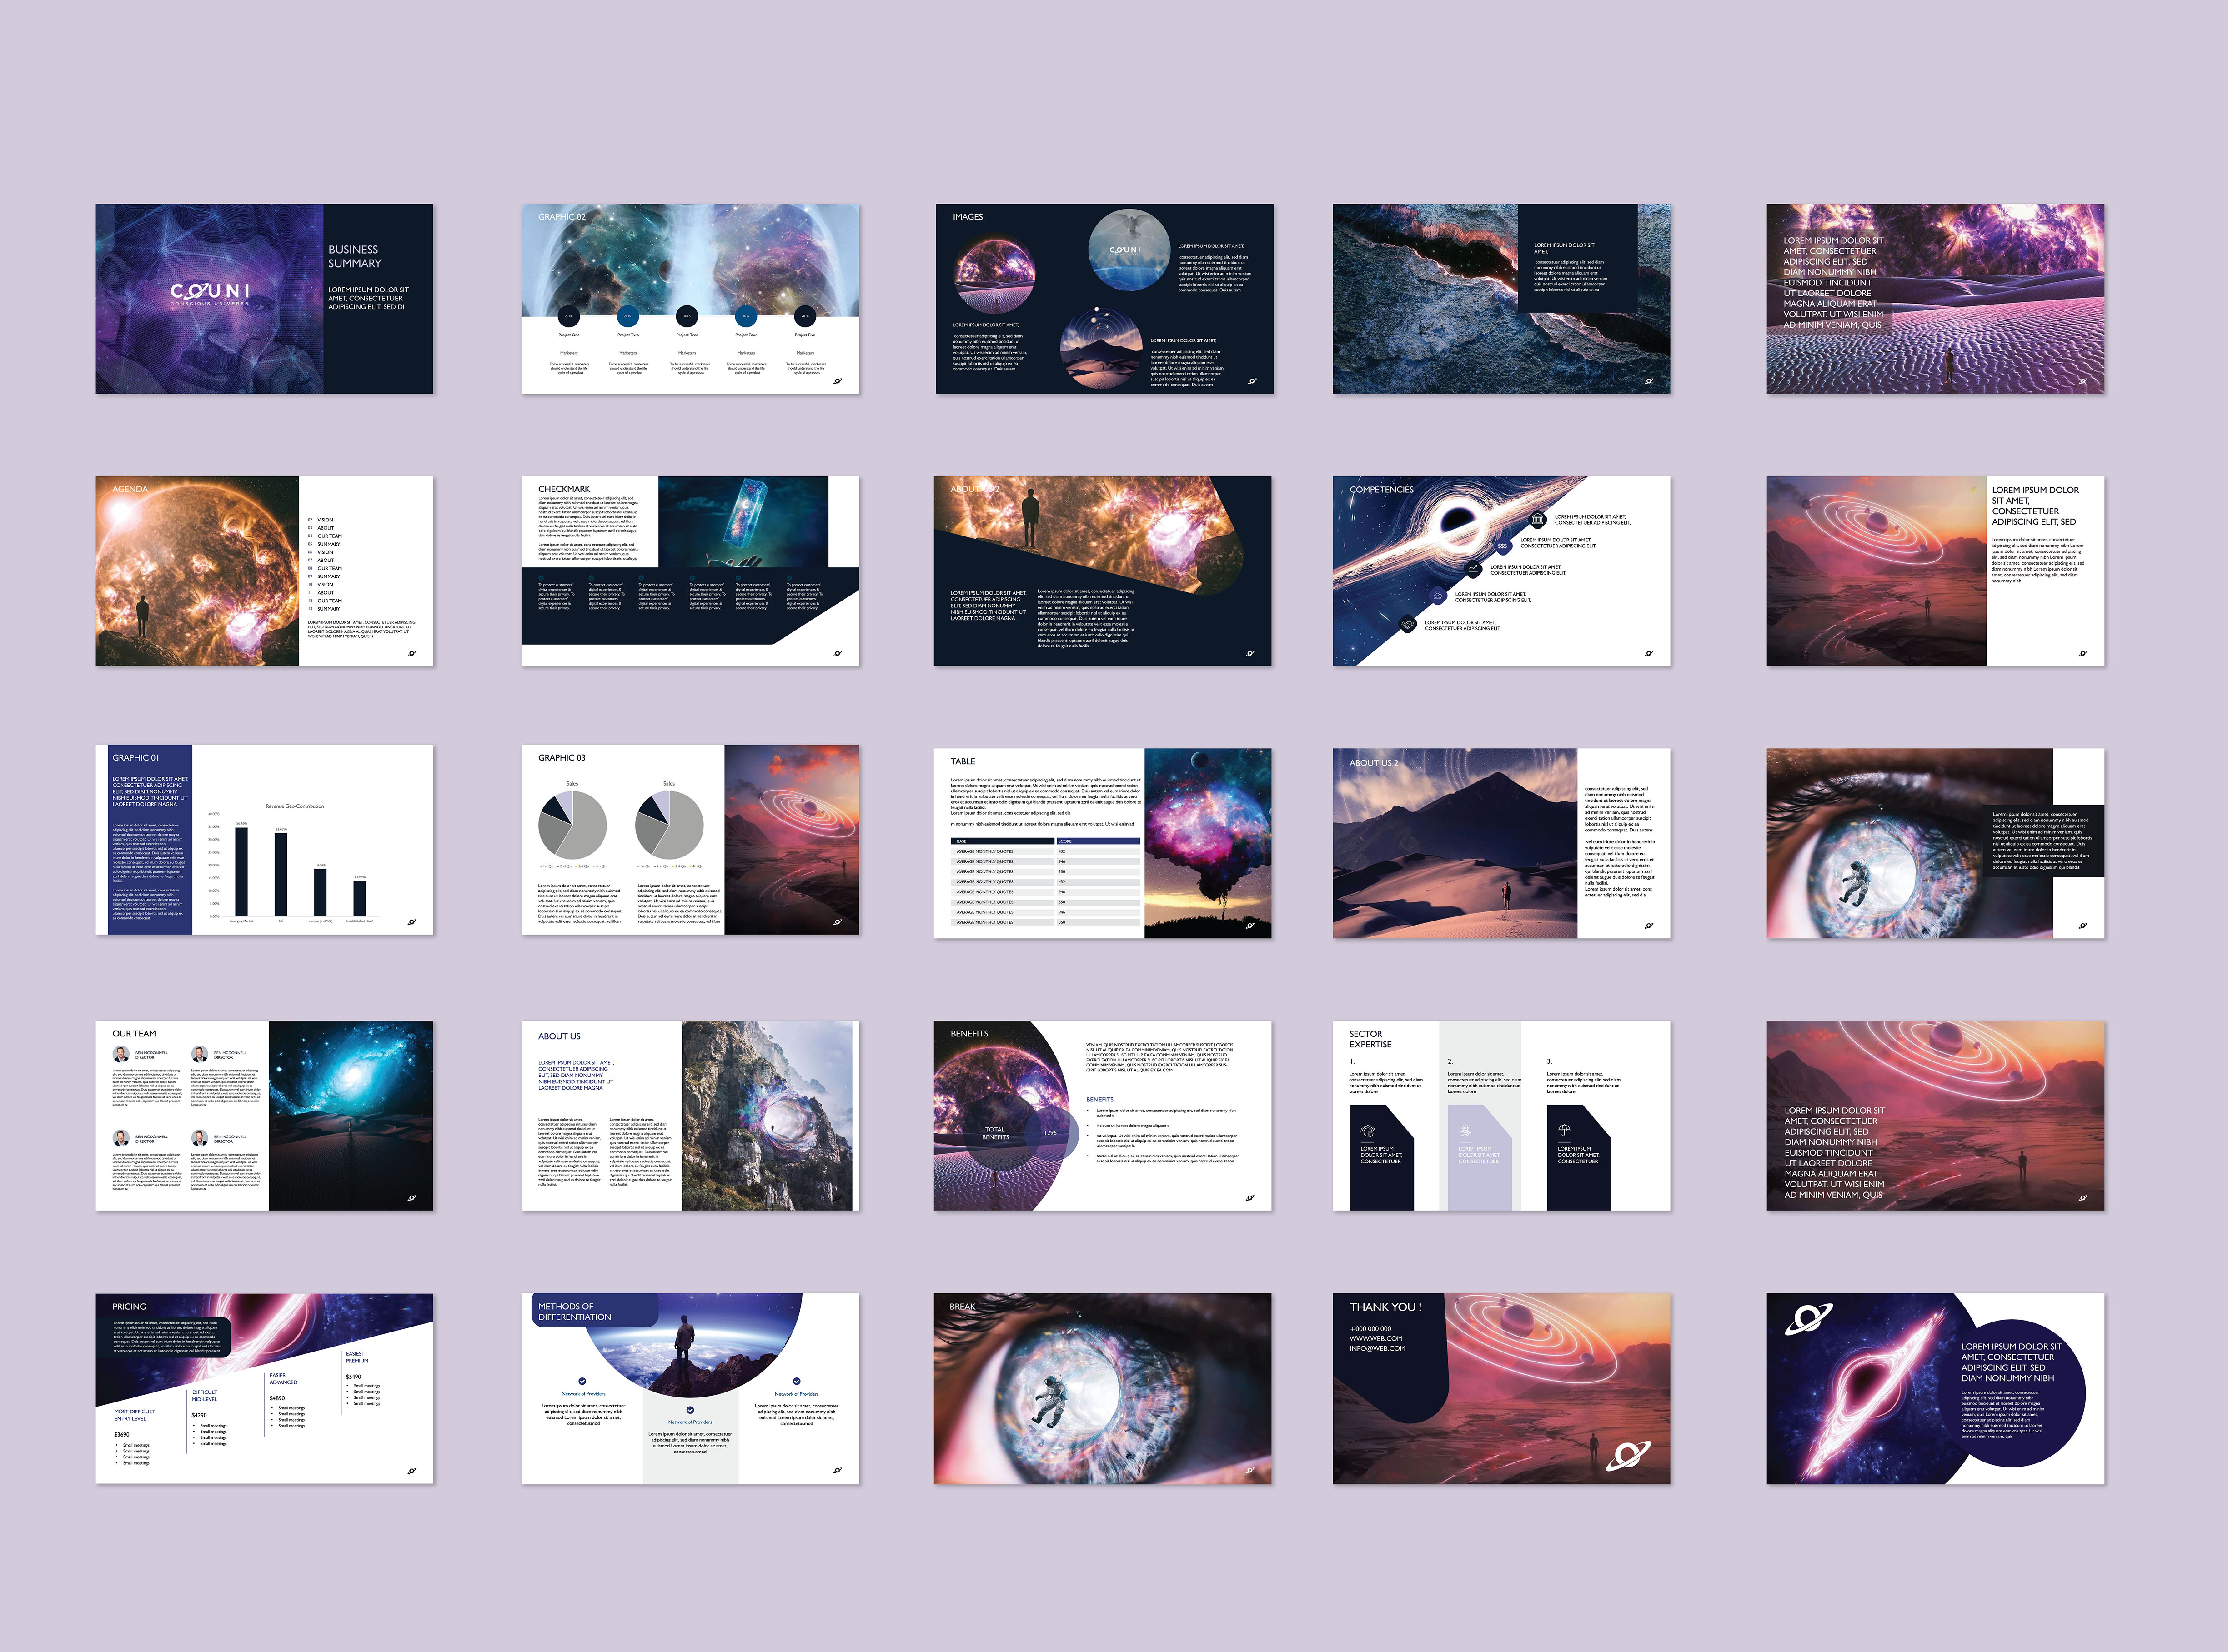The height and width of the screenshot is (1652, 2228).
Task: Select the Competencies slide with black hole
Action: coord(1501,571)
